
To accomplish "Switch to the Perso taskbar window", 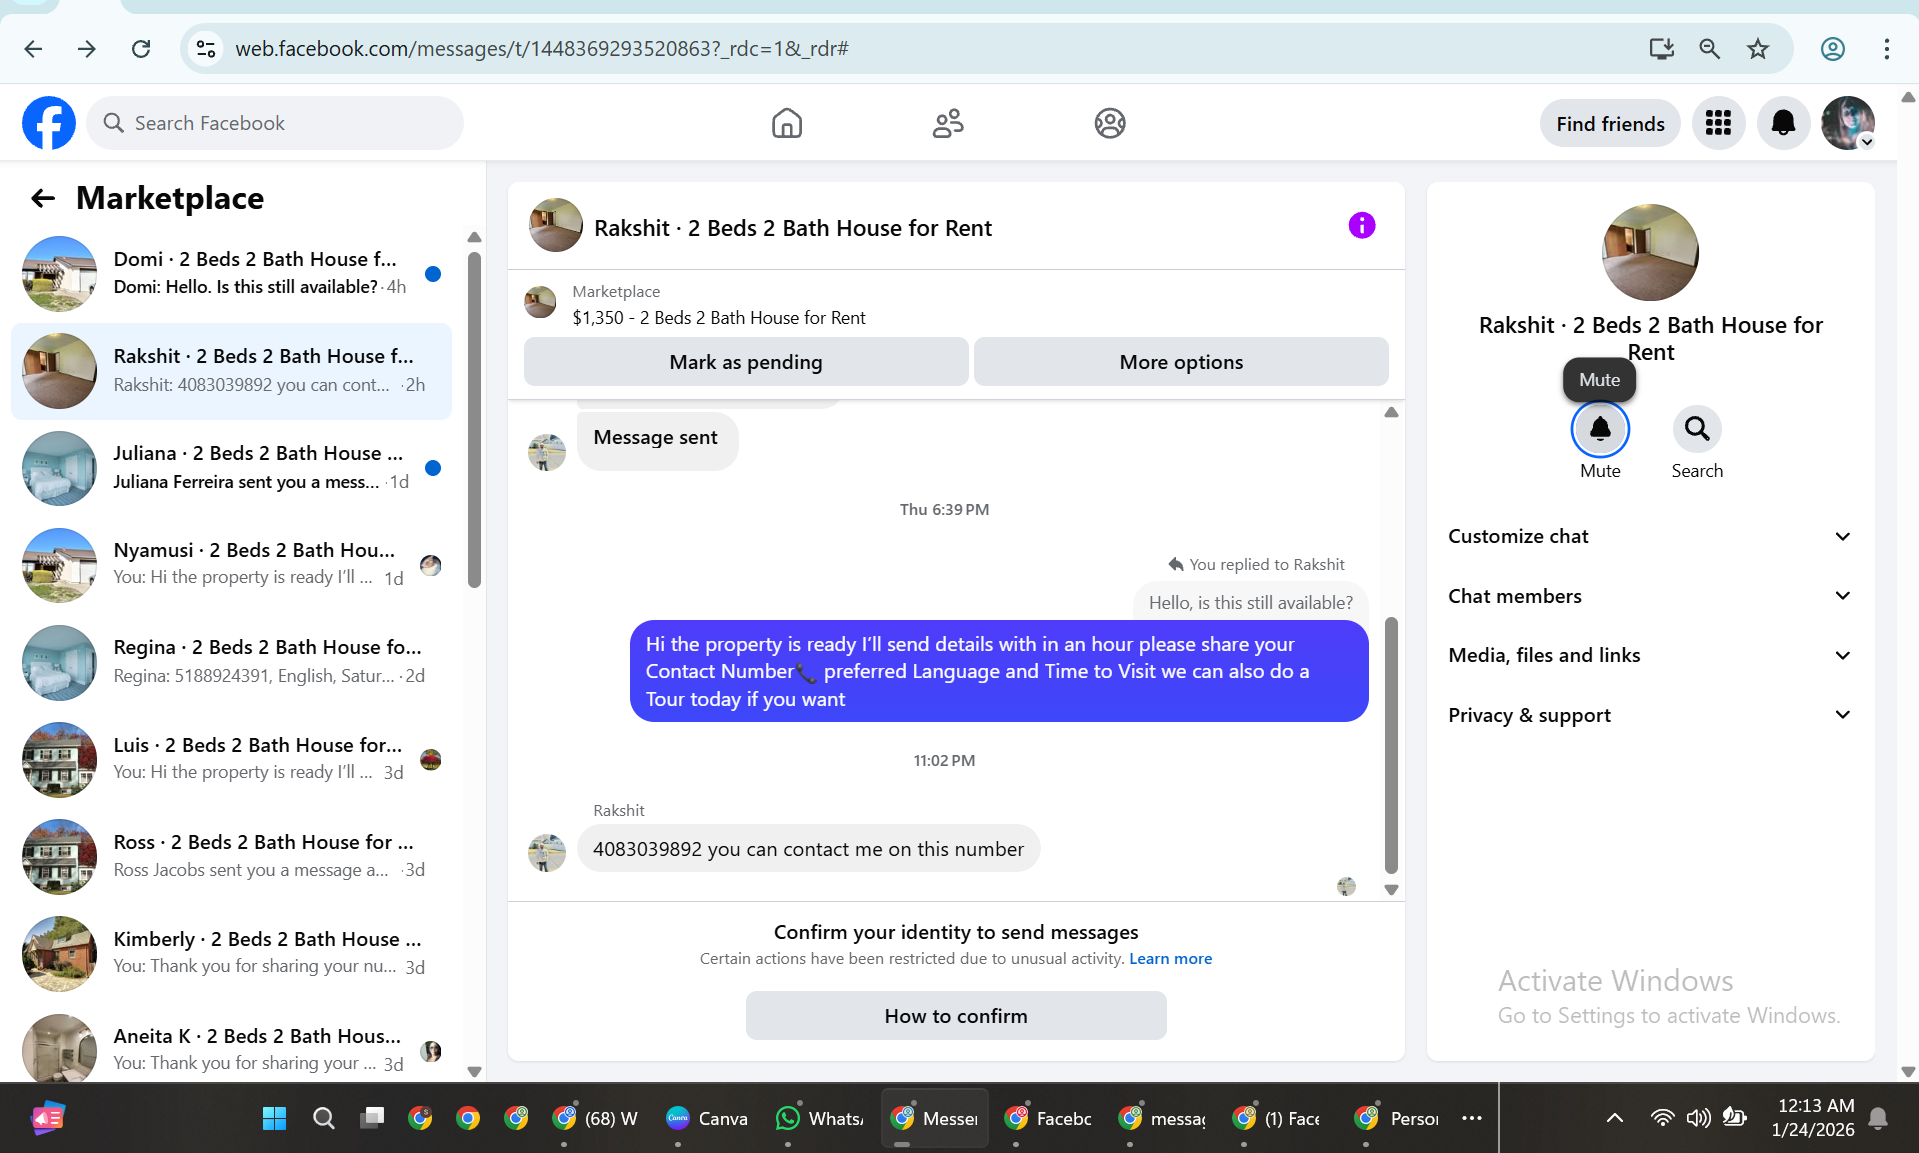I will point(1397,1118).
